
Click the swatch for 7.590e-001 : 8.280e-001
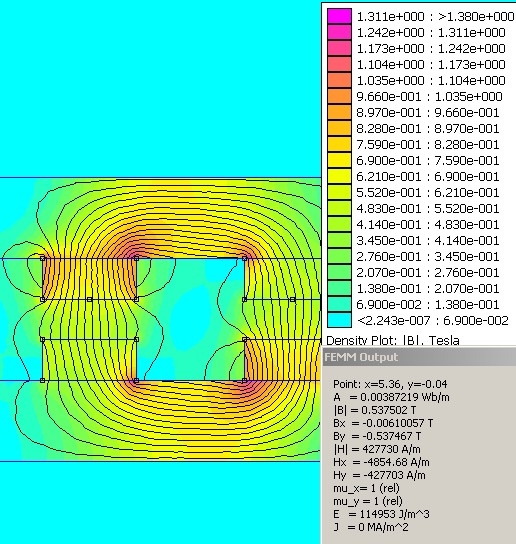pyautogui.click(x=339, y=144)
